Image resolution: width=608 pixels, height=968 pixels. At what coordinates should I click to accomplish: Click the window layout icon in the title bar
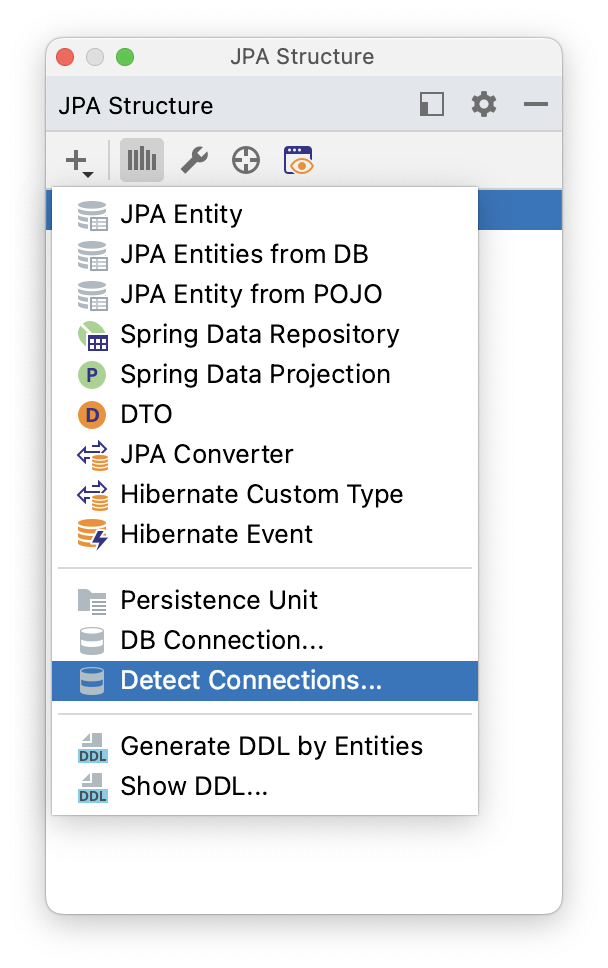pyautogui.click(x=431, y=104)
